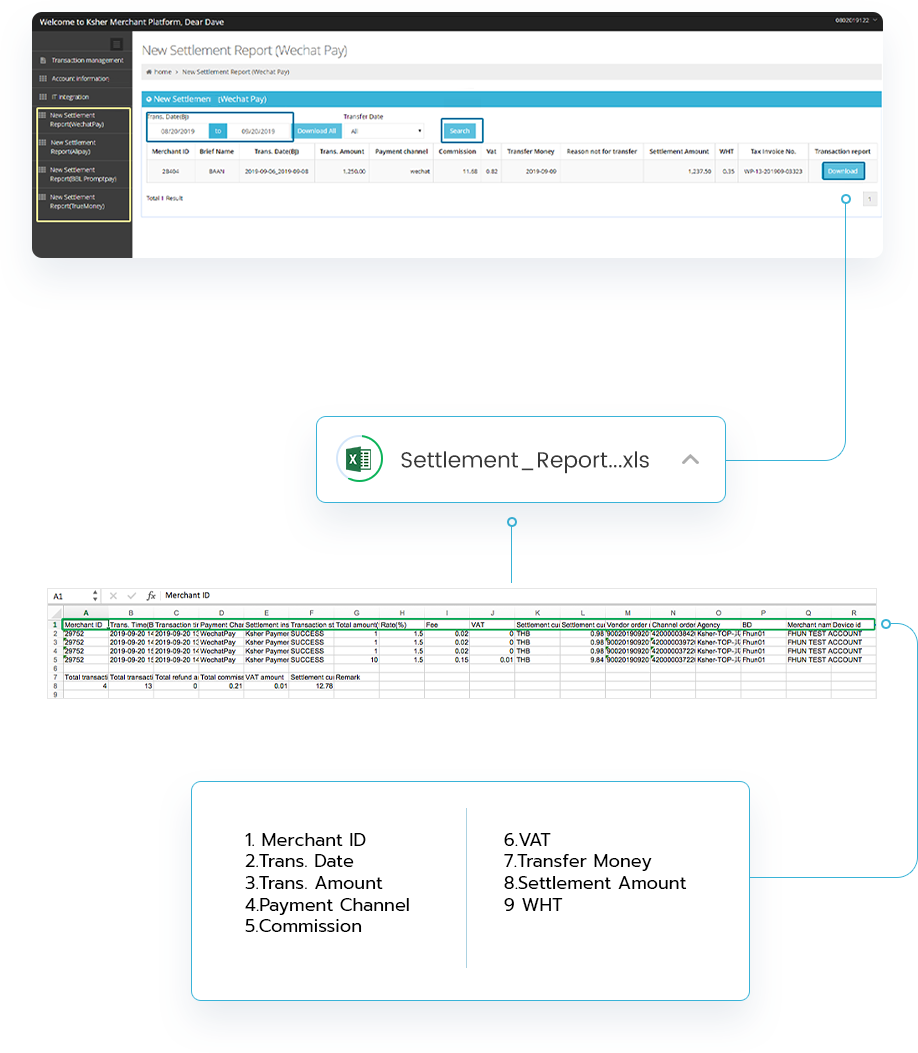Click settlement total cell 12.78

coord(312,686)
